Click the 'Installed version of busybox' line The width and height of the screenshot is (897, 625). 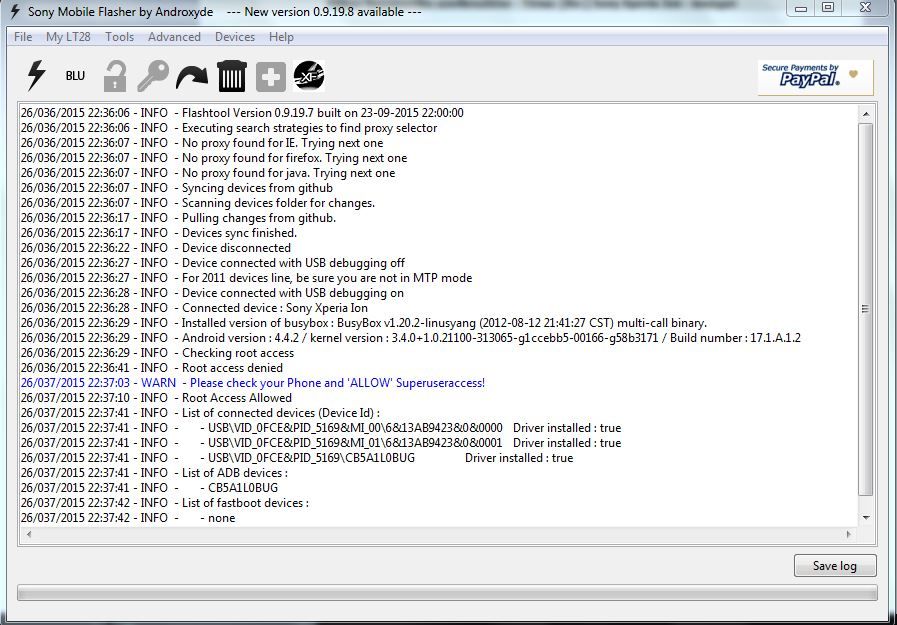[364, 323]
